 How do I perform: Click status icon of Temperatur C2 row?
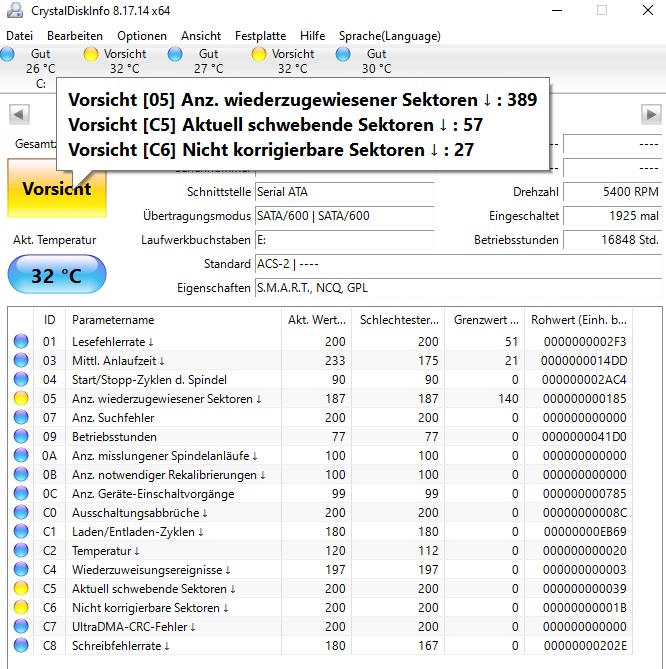pos(21,550)
